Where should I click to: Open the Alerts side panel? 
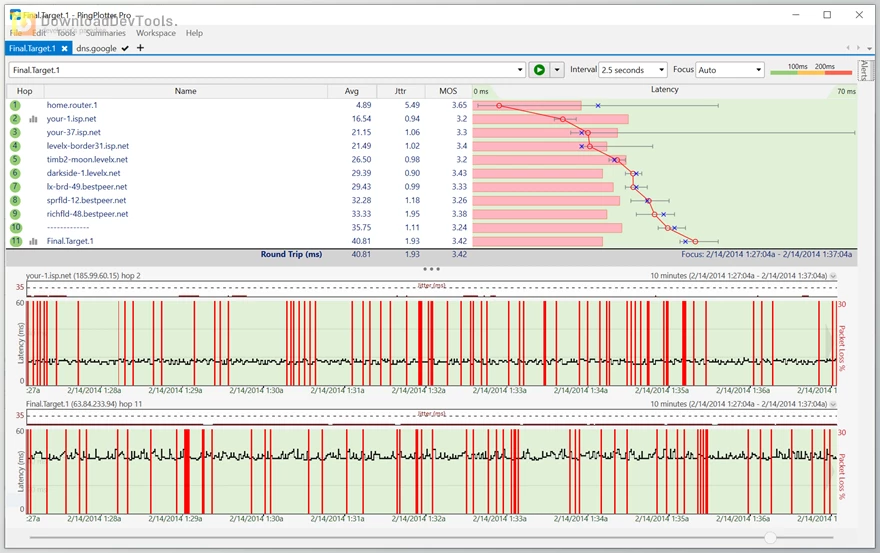pyautogui.click(x=864, y=70)
